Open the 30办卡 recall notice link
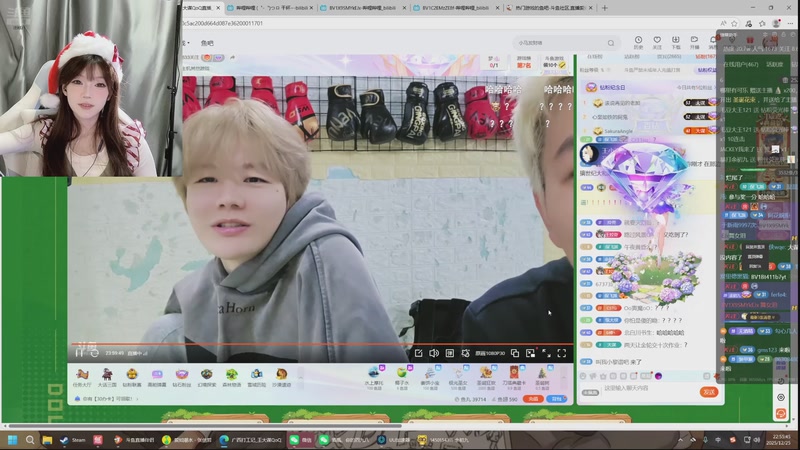The image size is (800, 450). (107, 399)
